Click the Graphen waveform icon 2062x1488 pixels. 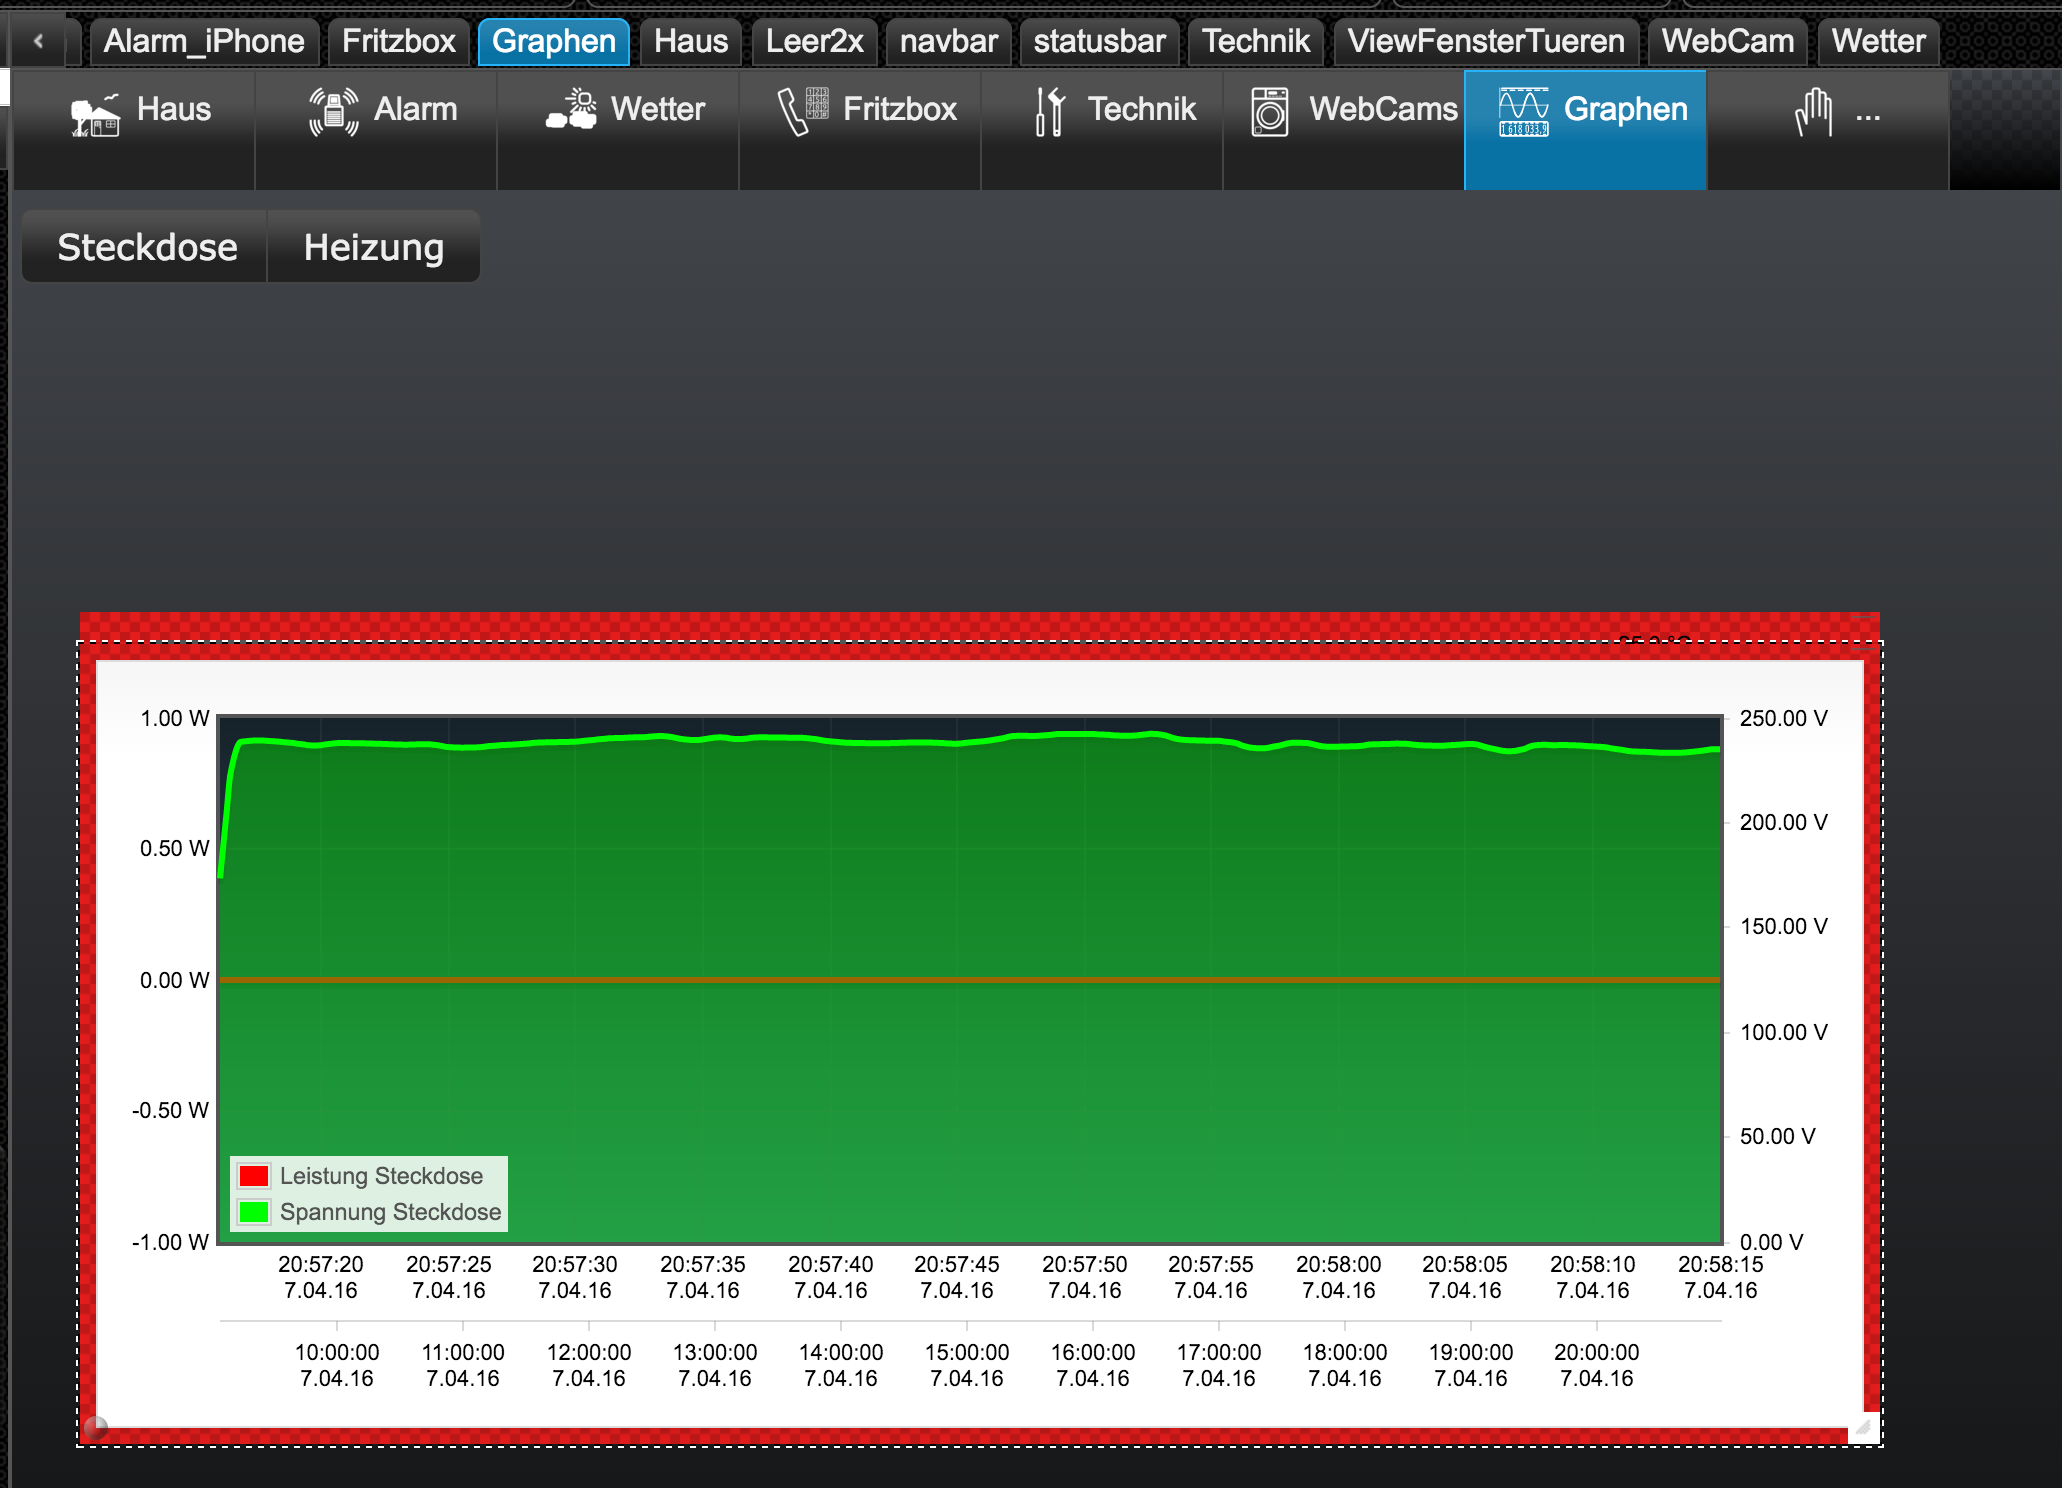point(1524,112)
